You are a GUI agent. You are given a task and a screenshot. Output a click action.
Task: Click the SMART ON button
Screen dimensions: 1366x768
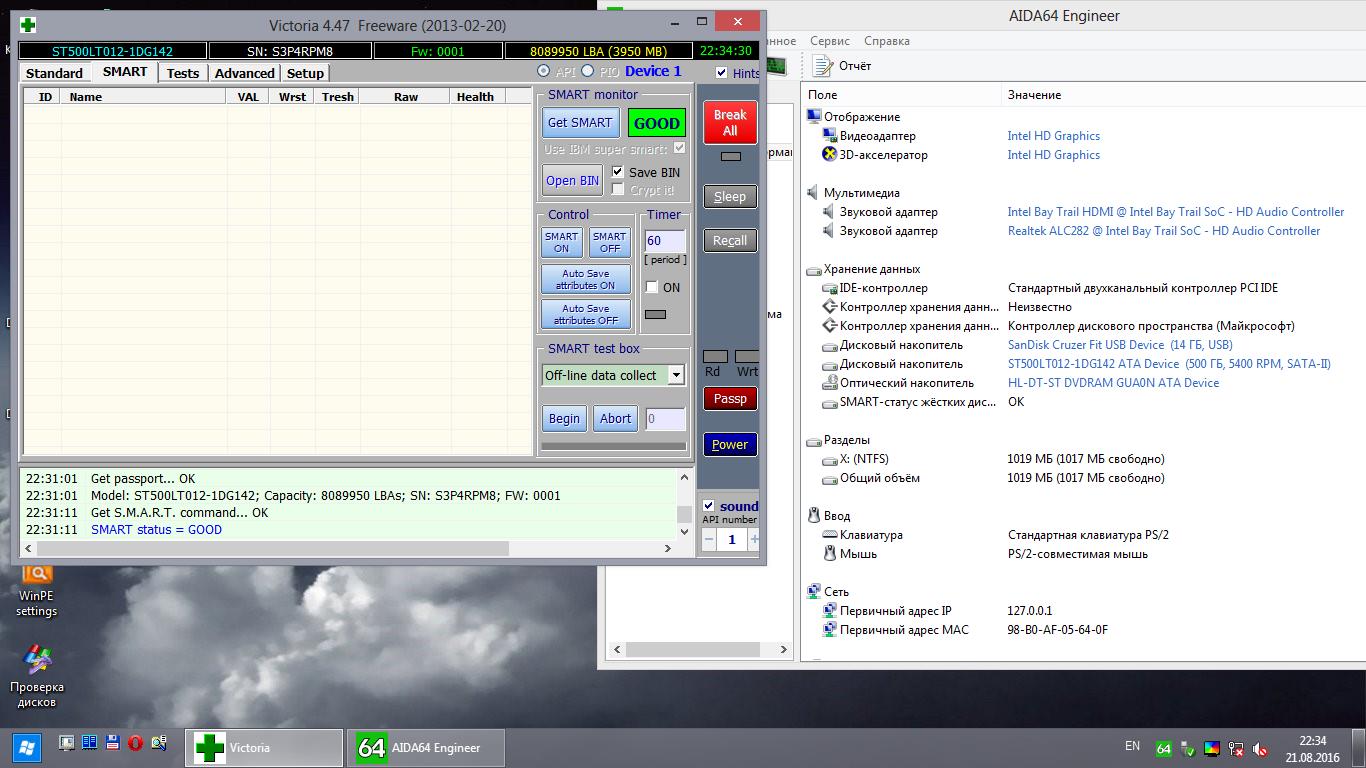click(561, 243)
